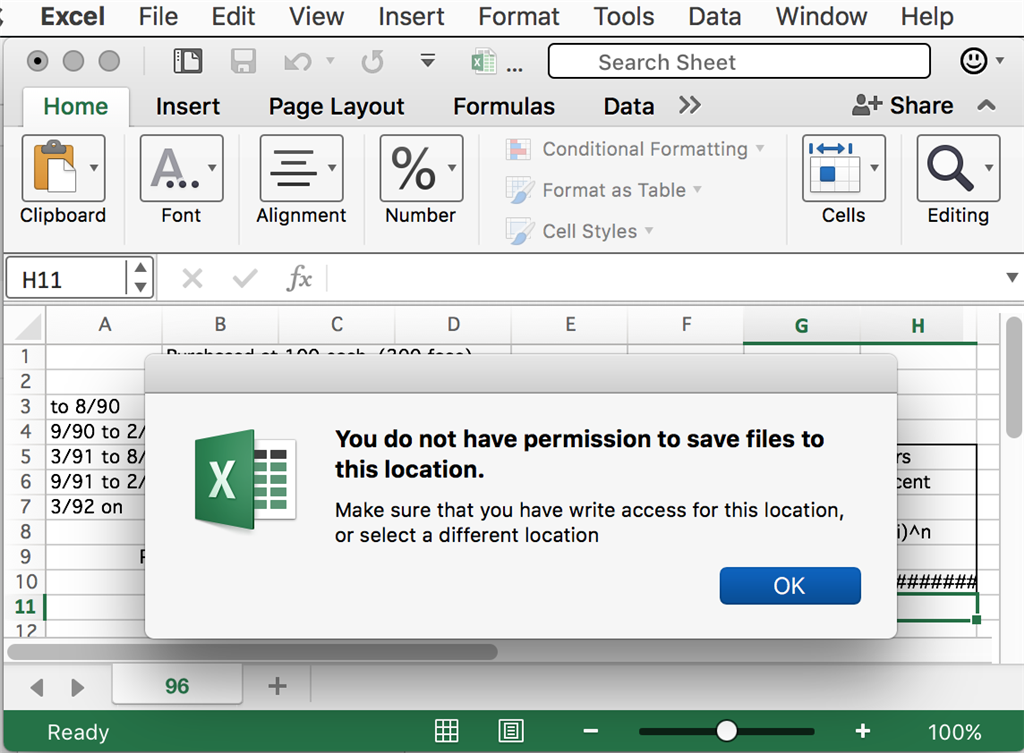Switch to the Data ribbon tab
The image size is (1024, 753).
pos(629,106)
